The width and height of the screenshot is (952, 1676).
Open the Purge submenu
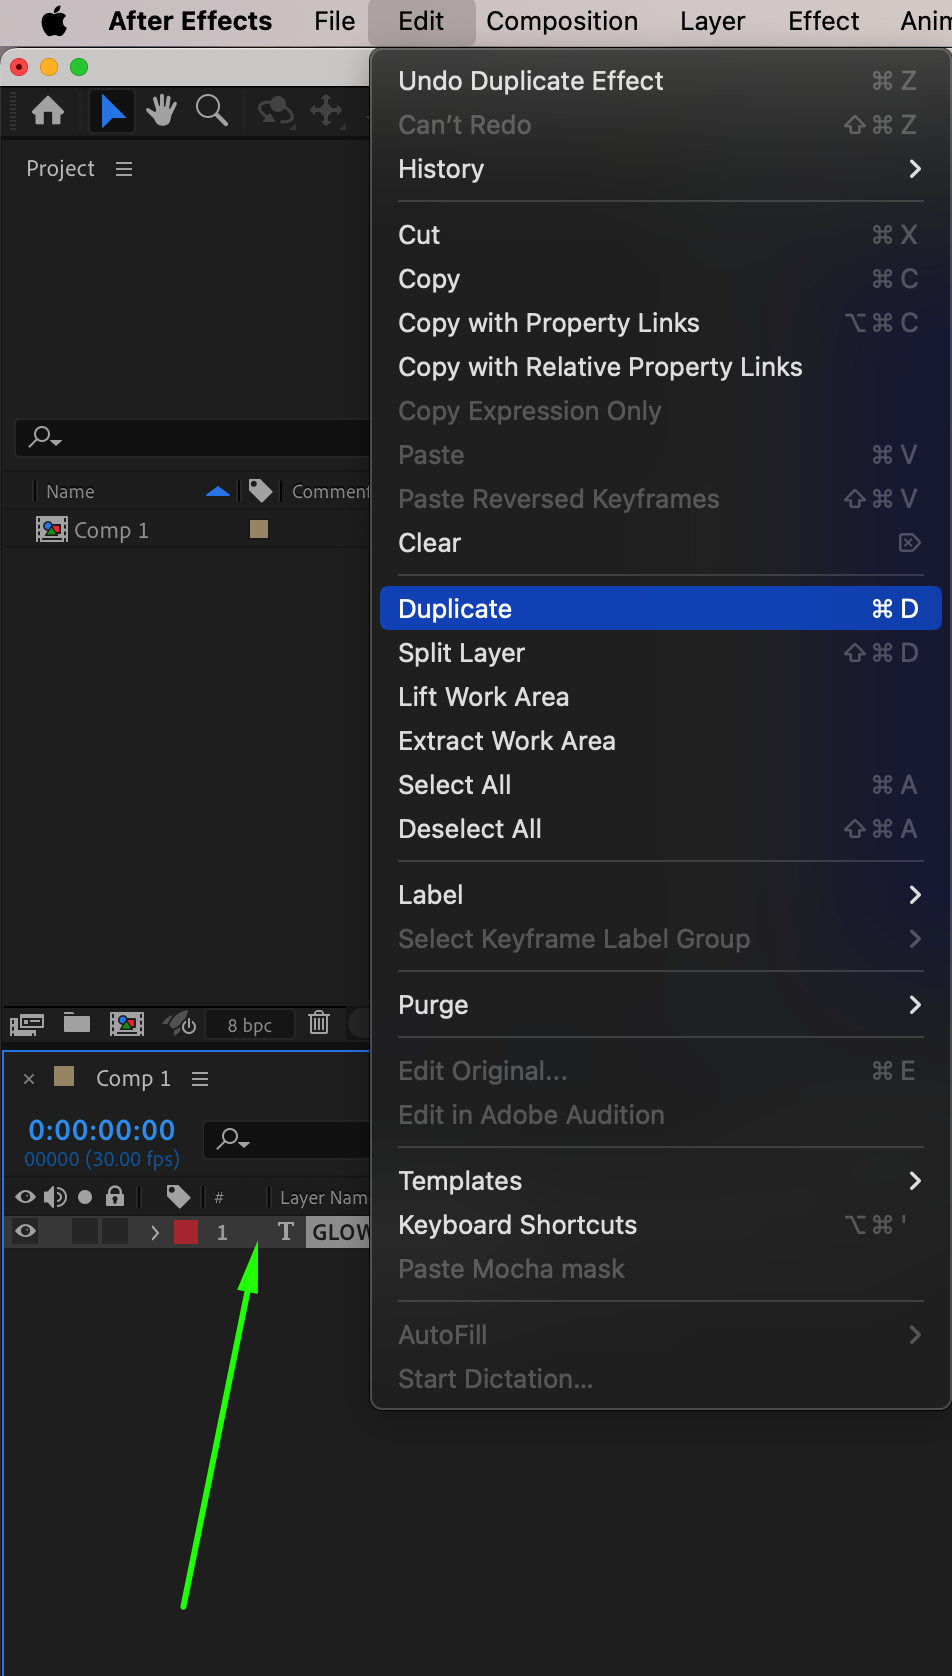tap(660, 1005)
